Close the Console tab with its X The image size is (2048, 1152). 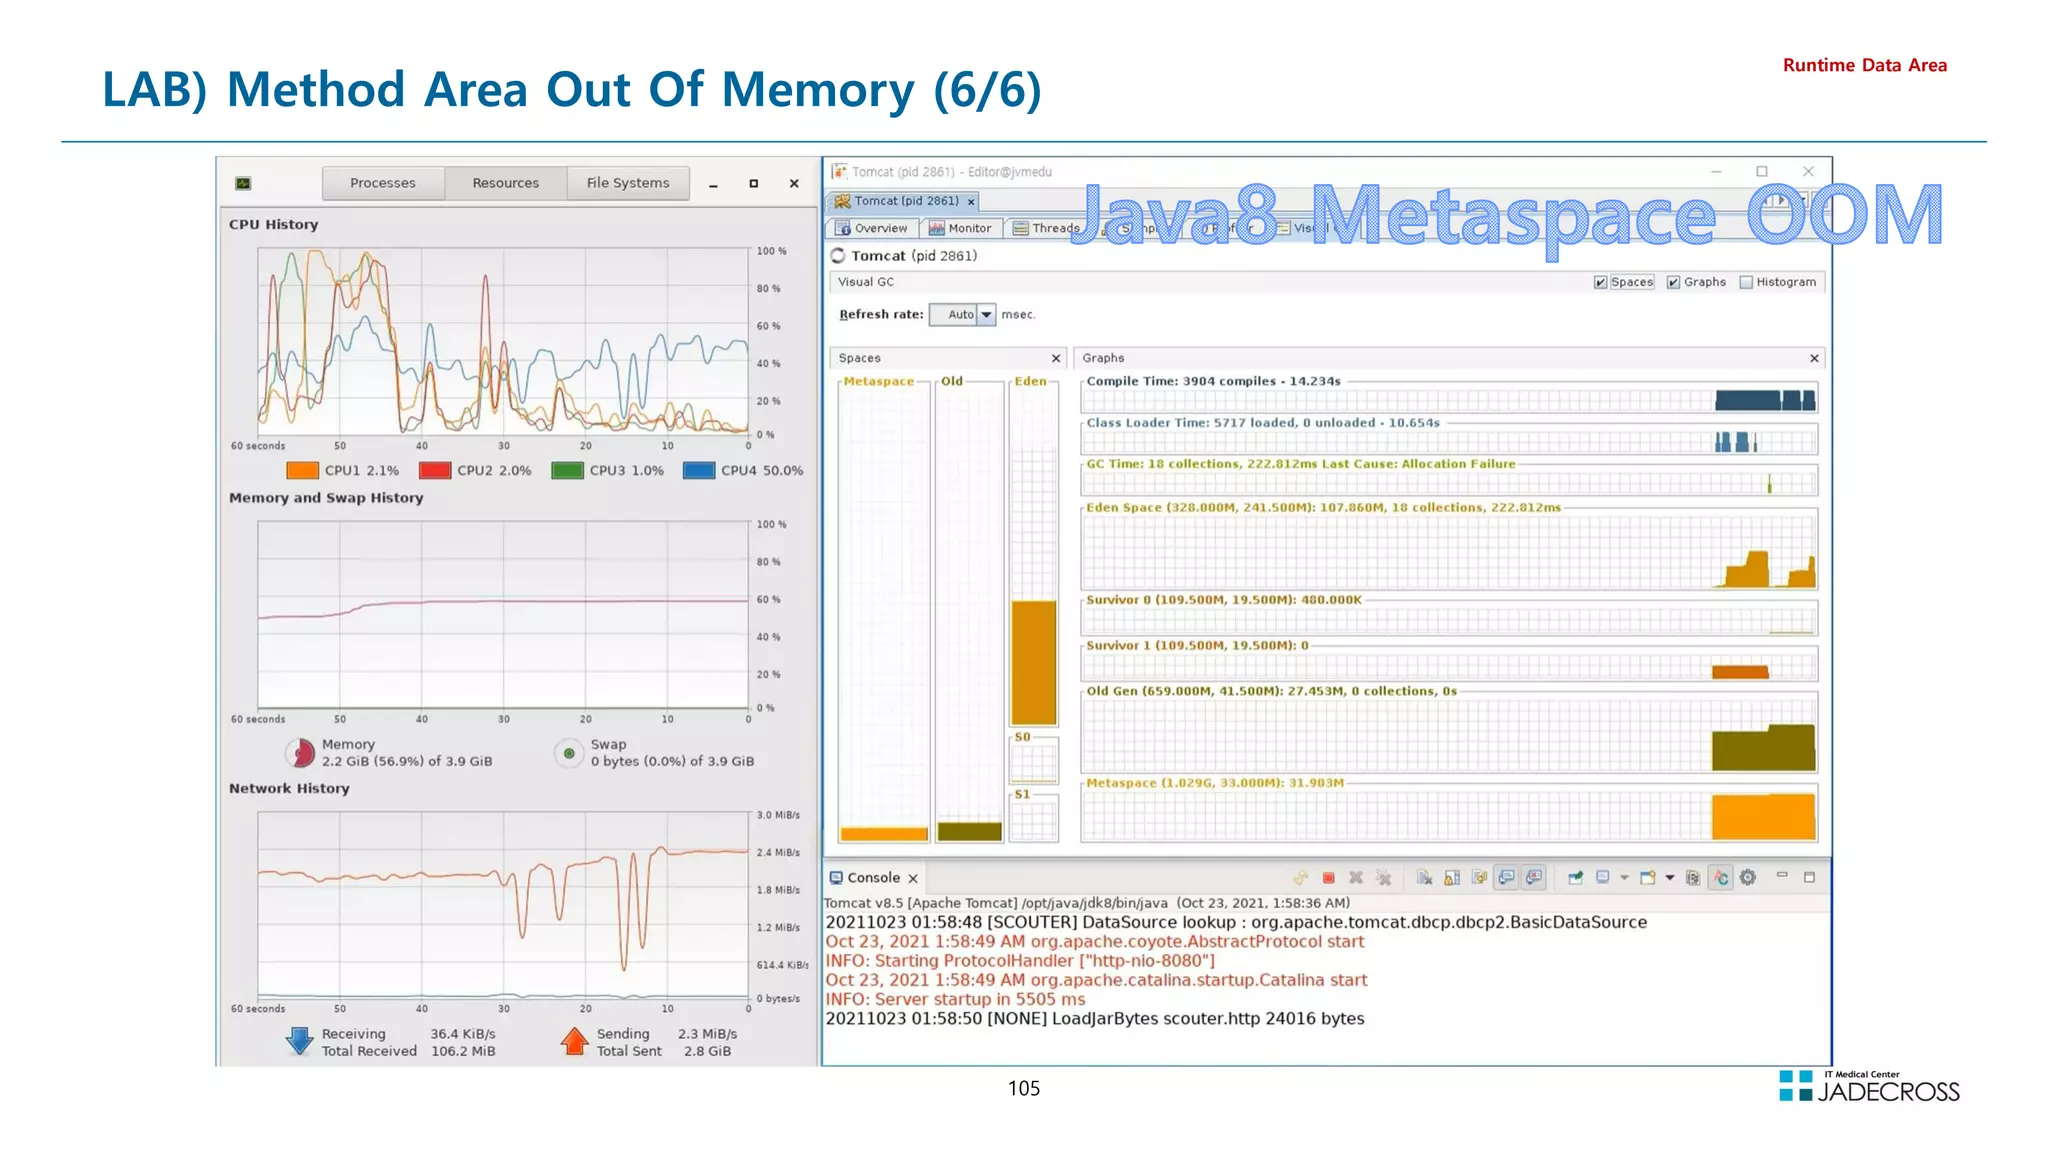coord(913,879)
